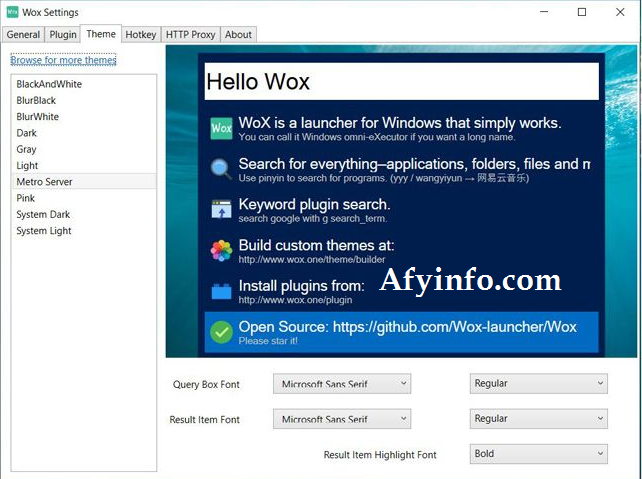Expand the Result Item Font style dropdown

[x=538, y=419]
